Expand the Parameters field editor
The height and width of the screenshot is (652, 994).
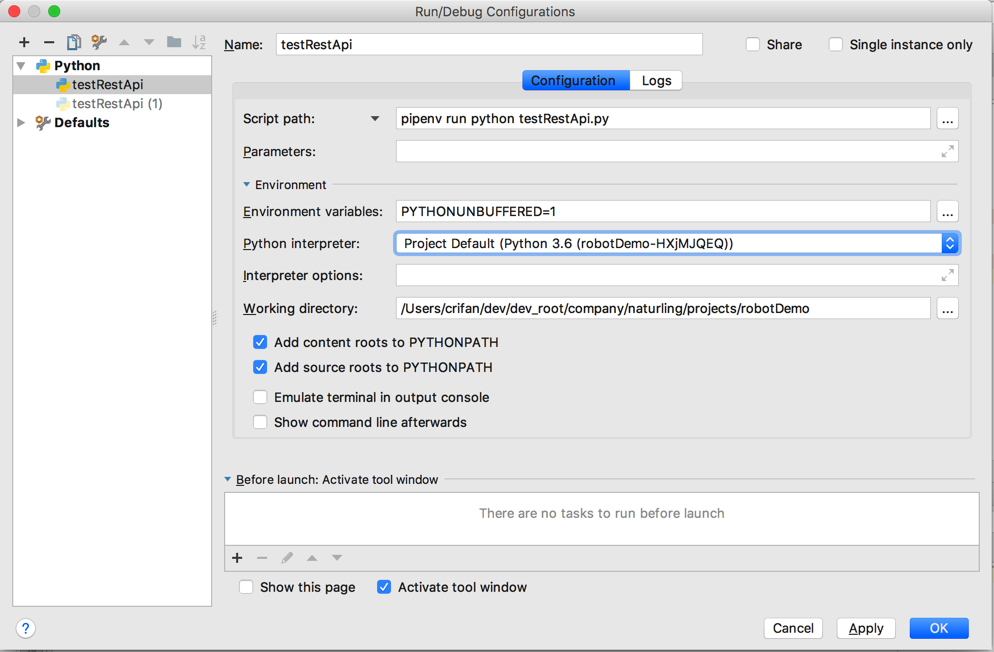[947, 152]
